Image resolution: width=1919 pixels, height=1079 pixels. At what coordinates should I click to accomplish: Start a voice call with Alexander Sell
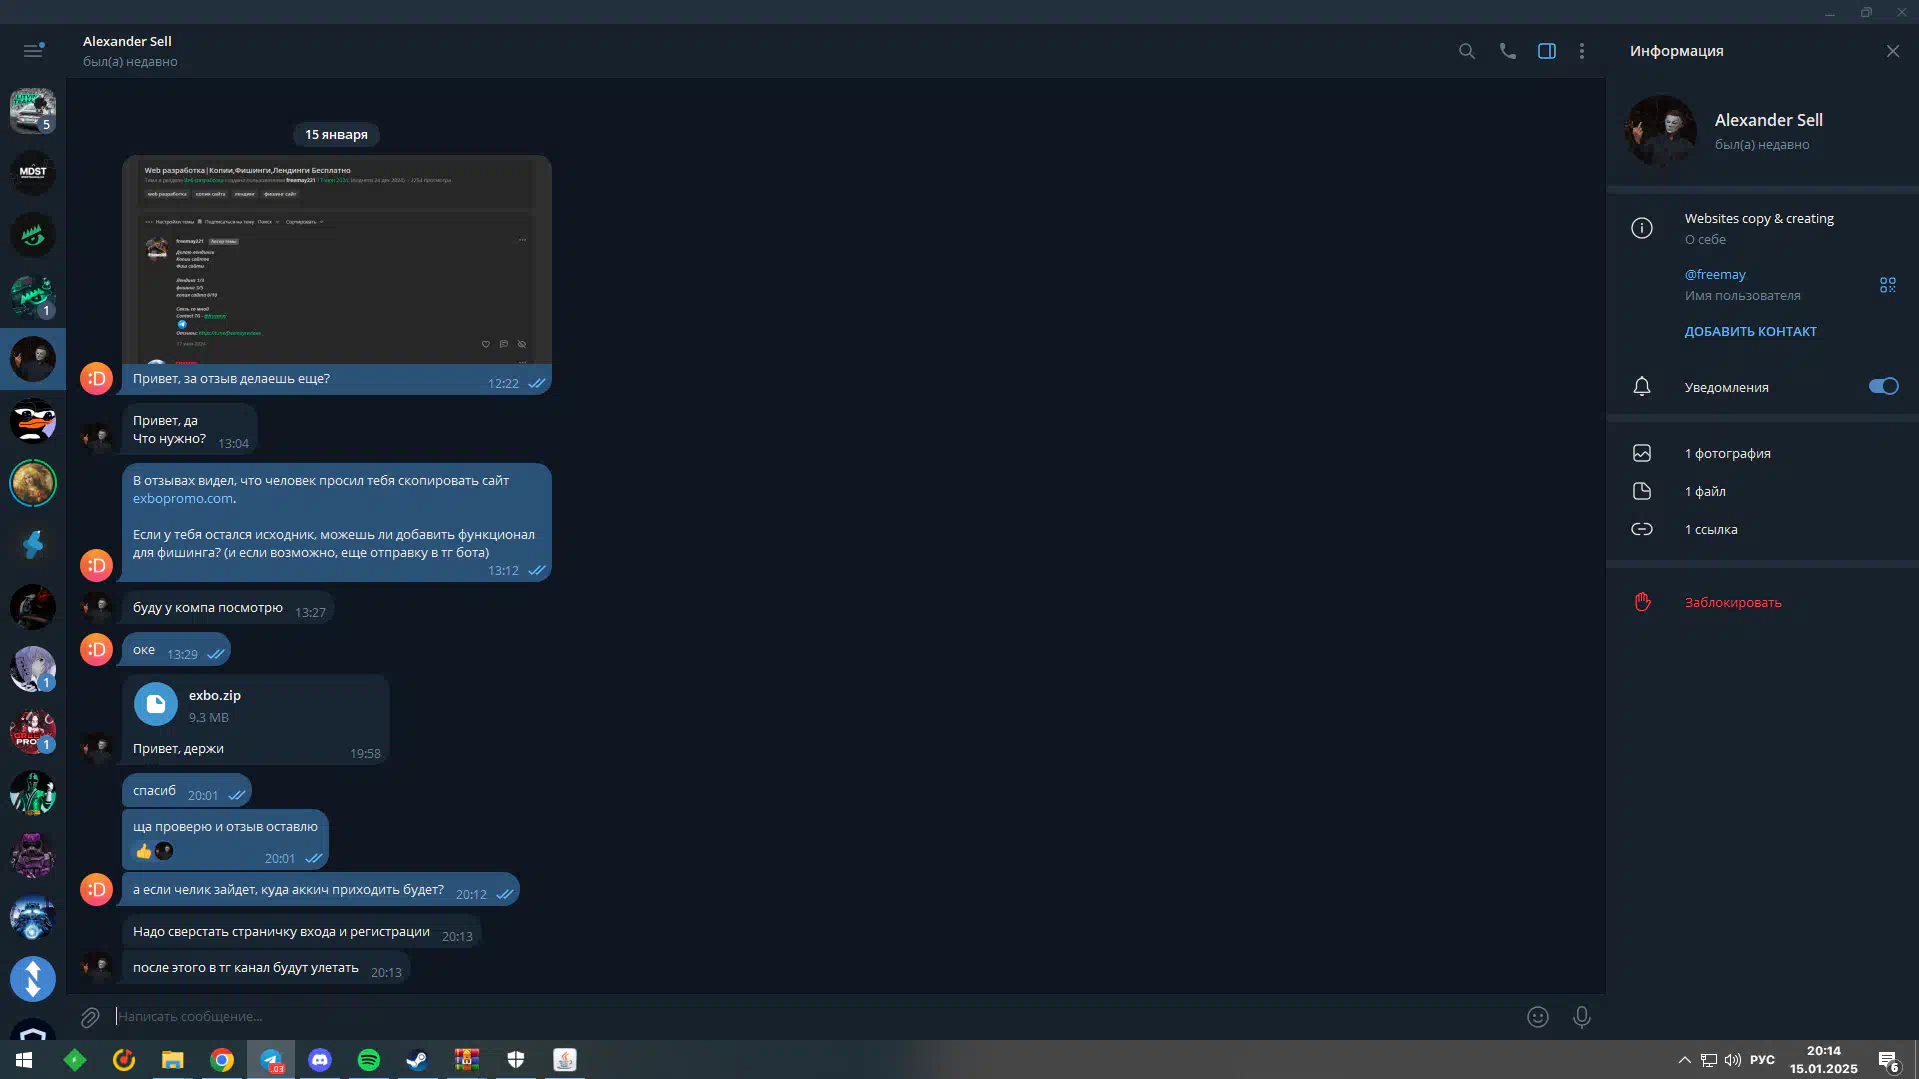click(x=1507, y=51)
